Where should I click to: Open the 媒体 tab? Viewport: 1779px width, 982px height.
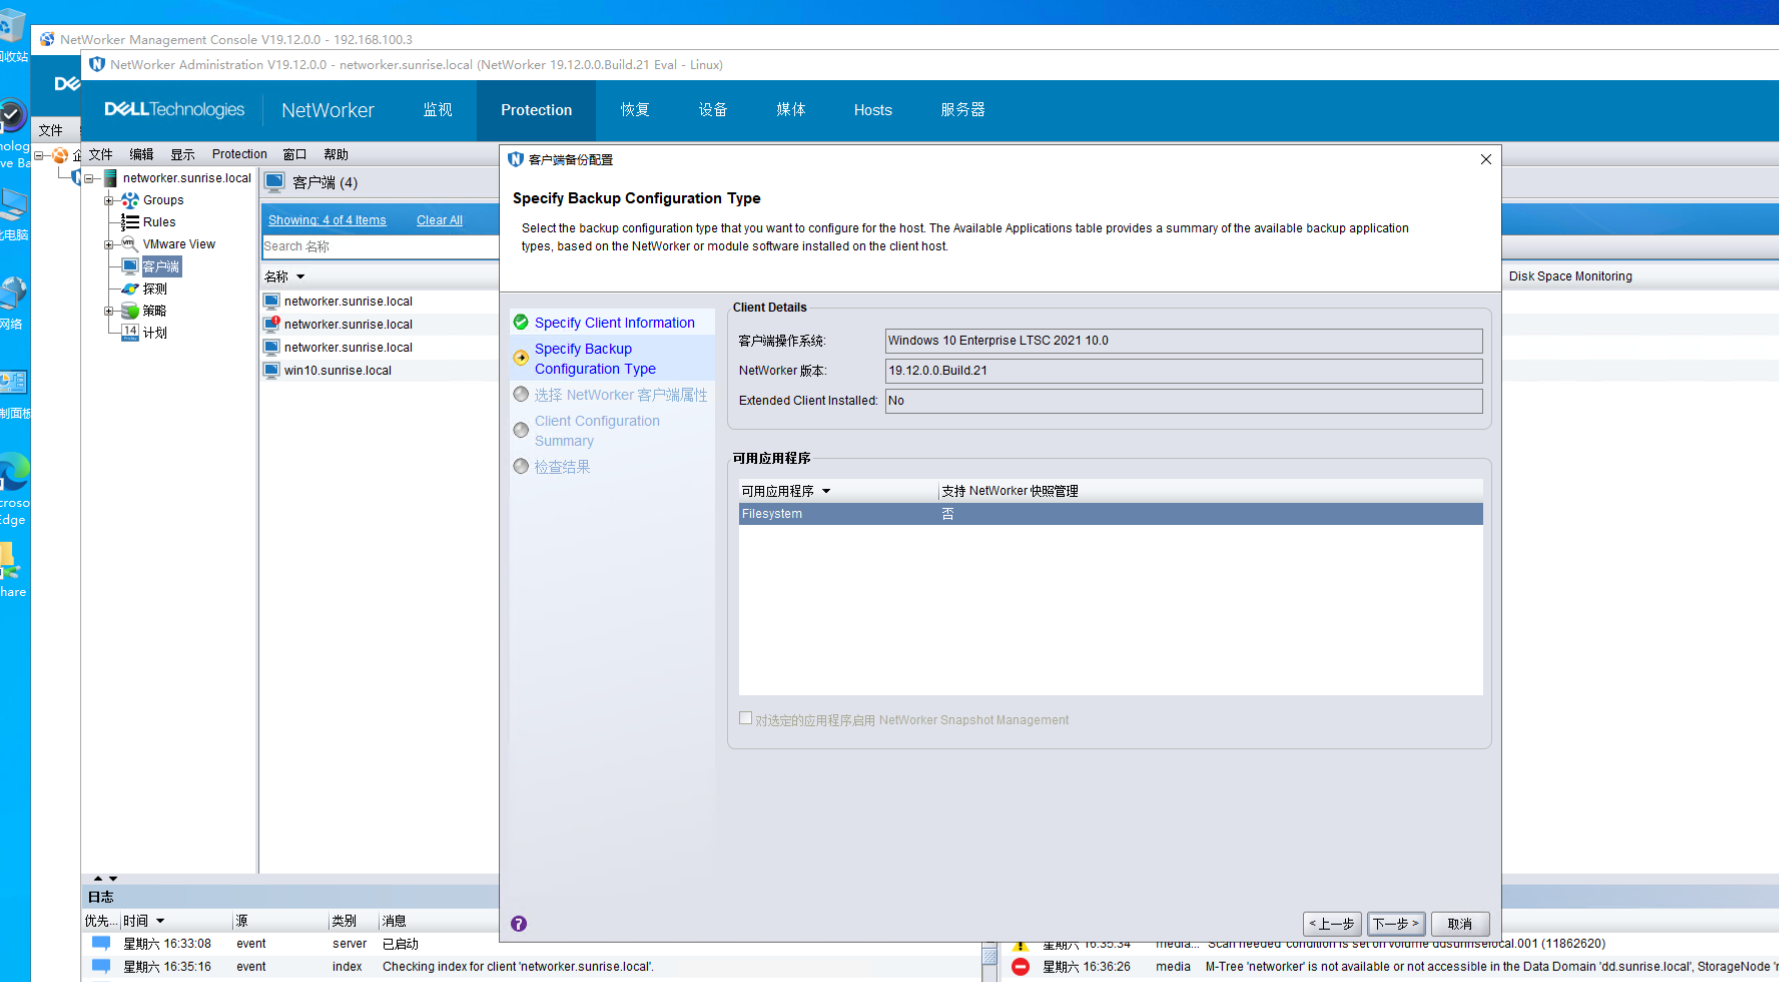(791, 110)
